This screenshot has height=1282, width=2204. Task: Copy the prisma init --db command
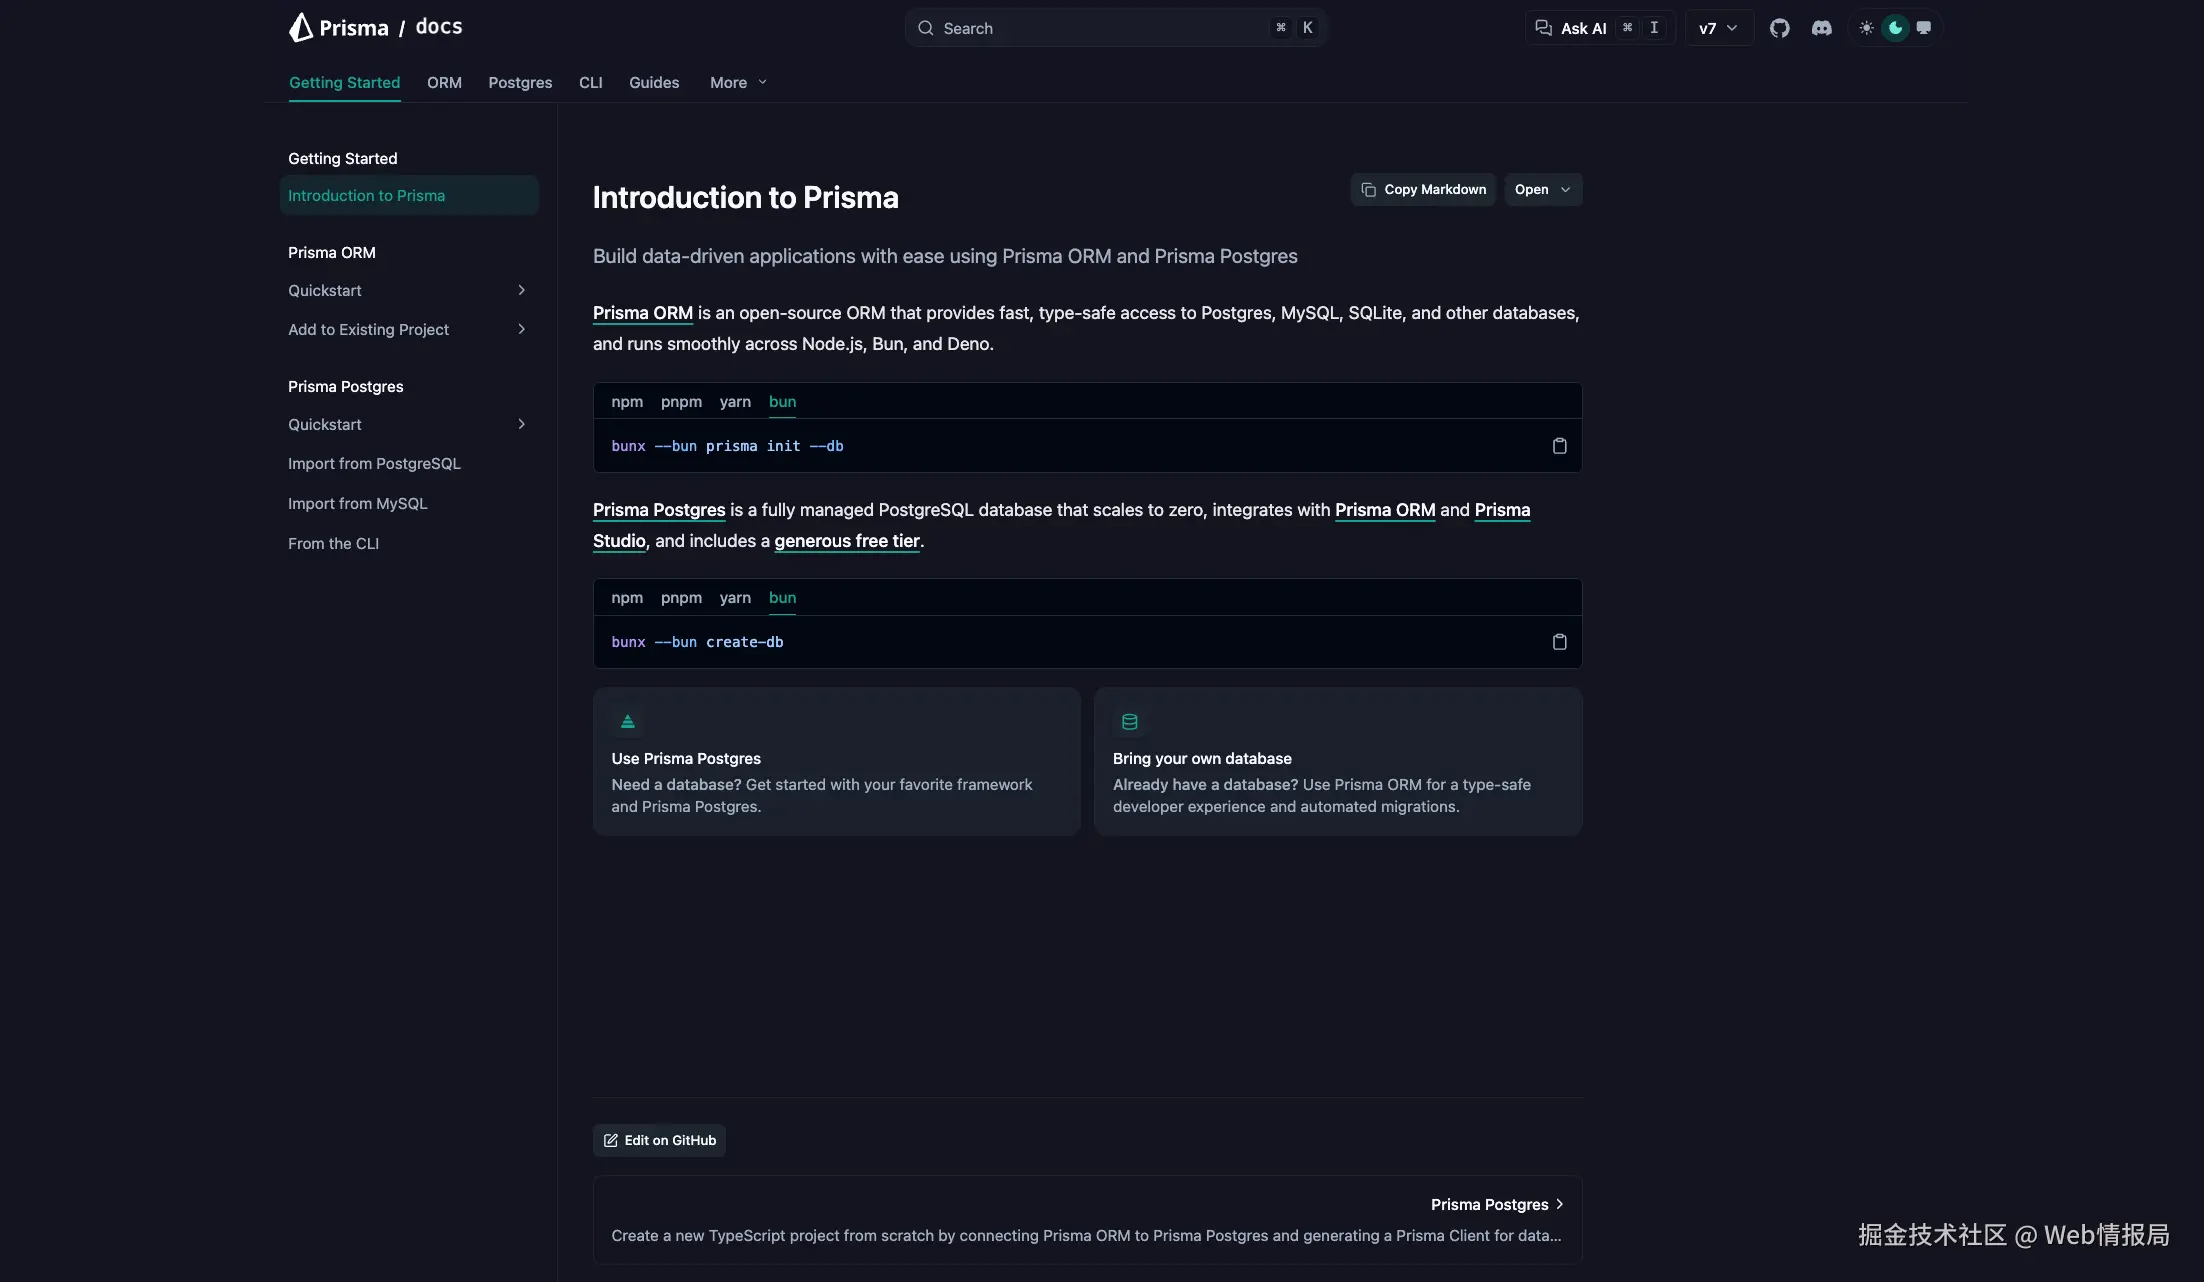[1559, 446]
